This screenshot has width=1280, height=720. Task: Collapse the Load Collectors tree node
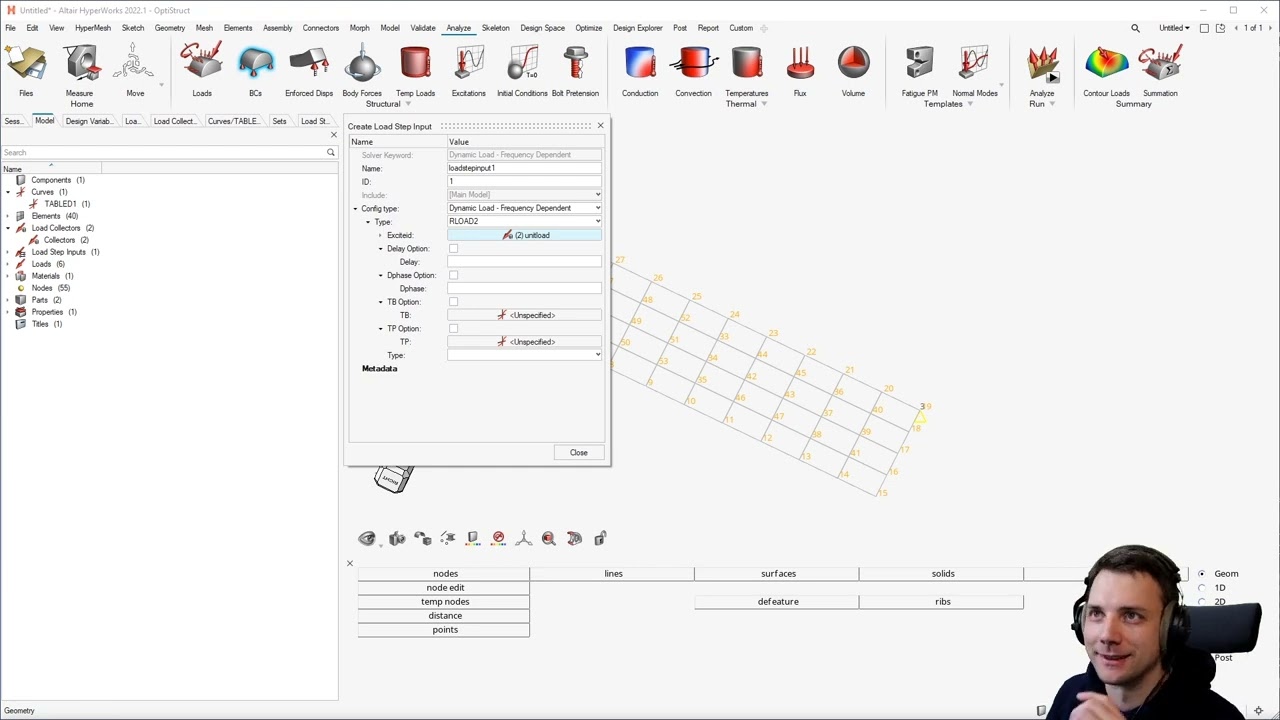point(8,228)
